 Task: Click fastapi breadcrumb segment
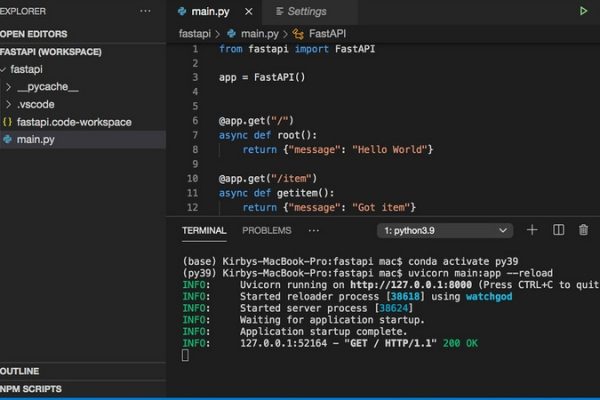click(x=195, y=34)
